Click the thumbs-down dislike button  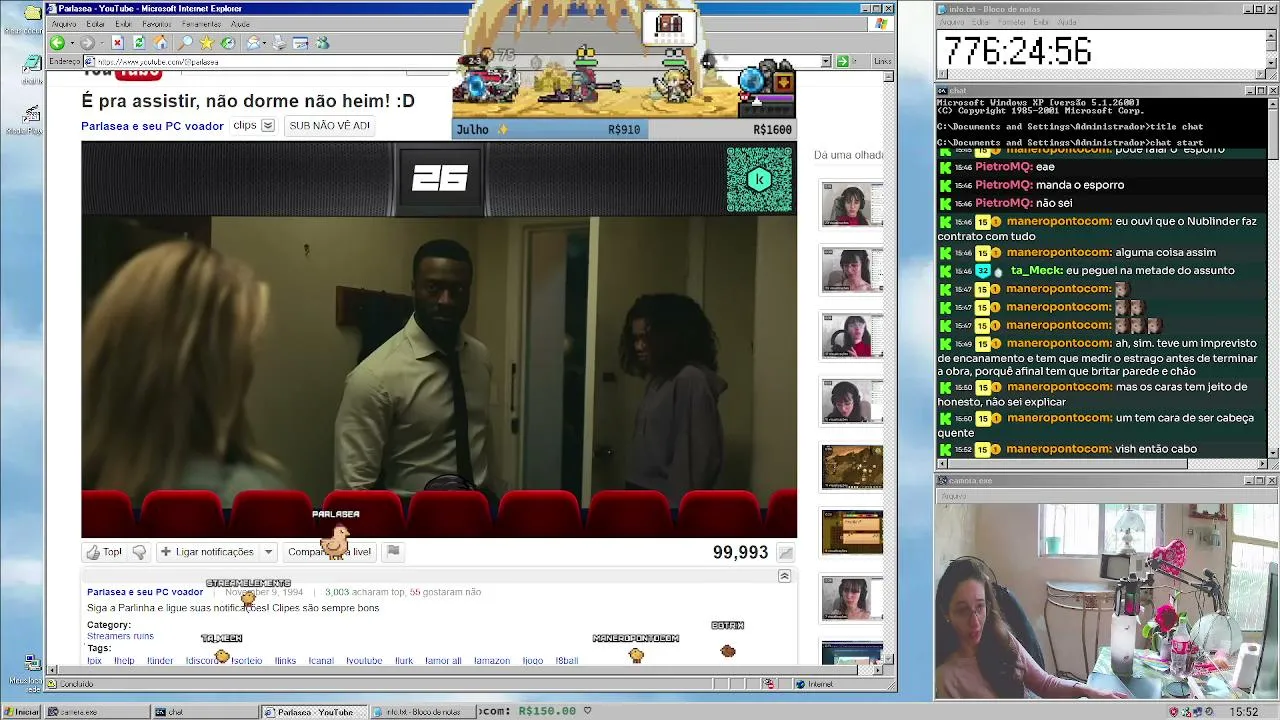[x=139, y=552]
